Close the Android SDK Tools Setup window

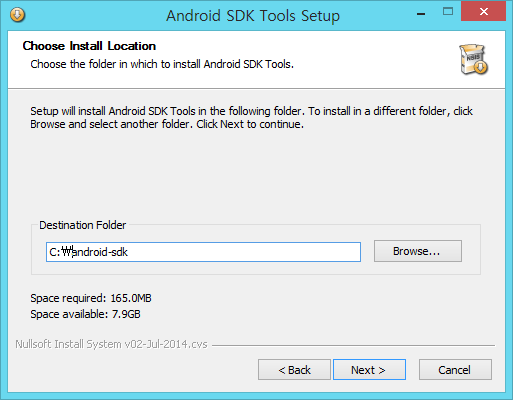click(x=483, y=12)
